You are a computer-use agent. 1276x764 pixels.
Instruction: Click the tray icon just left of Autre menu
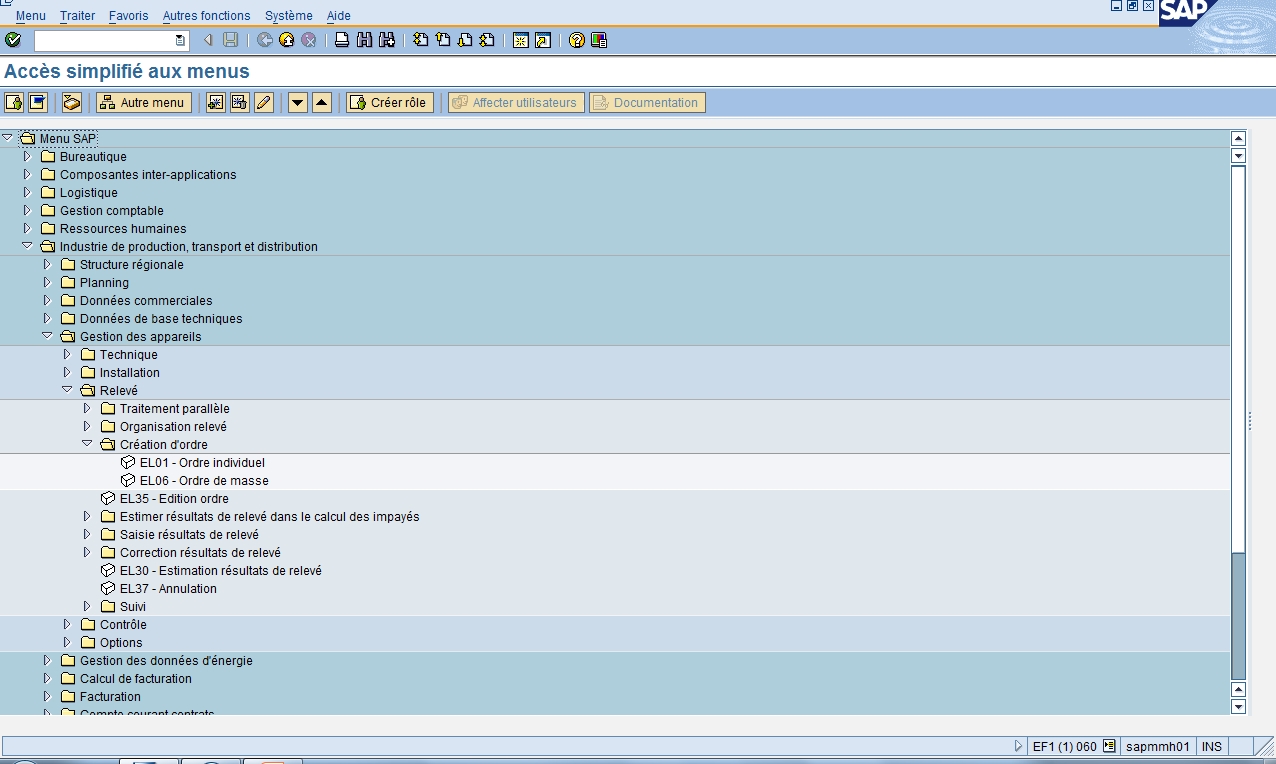[x=72, y=102]
